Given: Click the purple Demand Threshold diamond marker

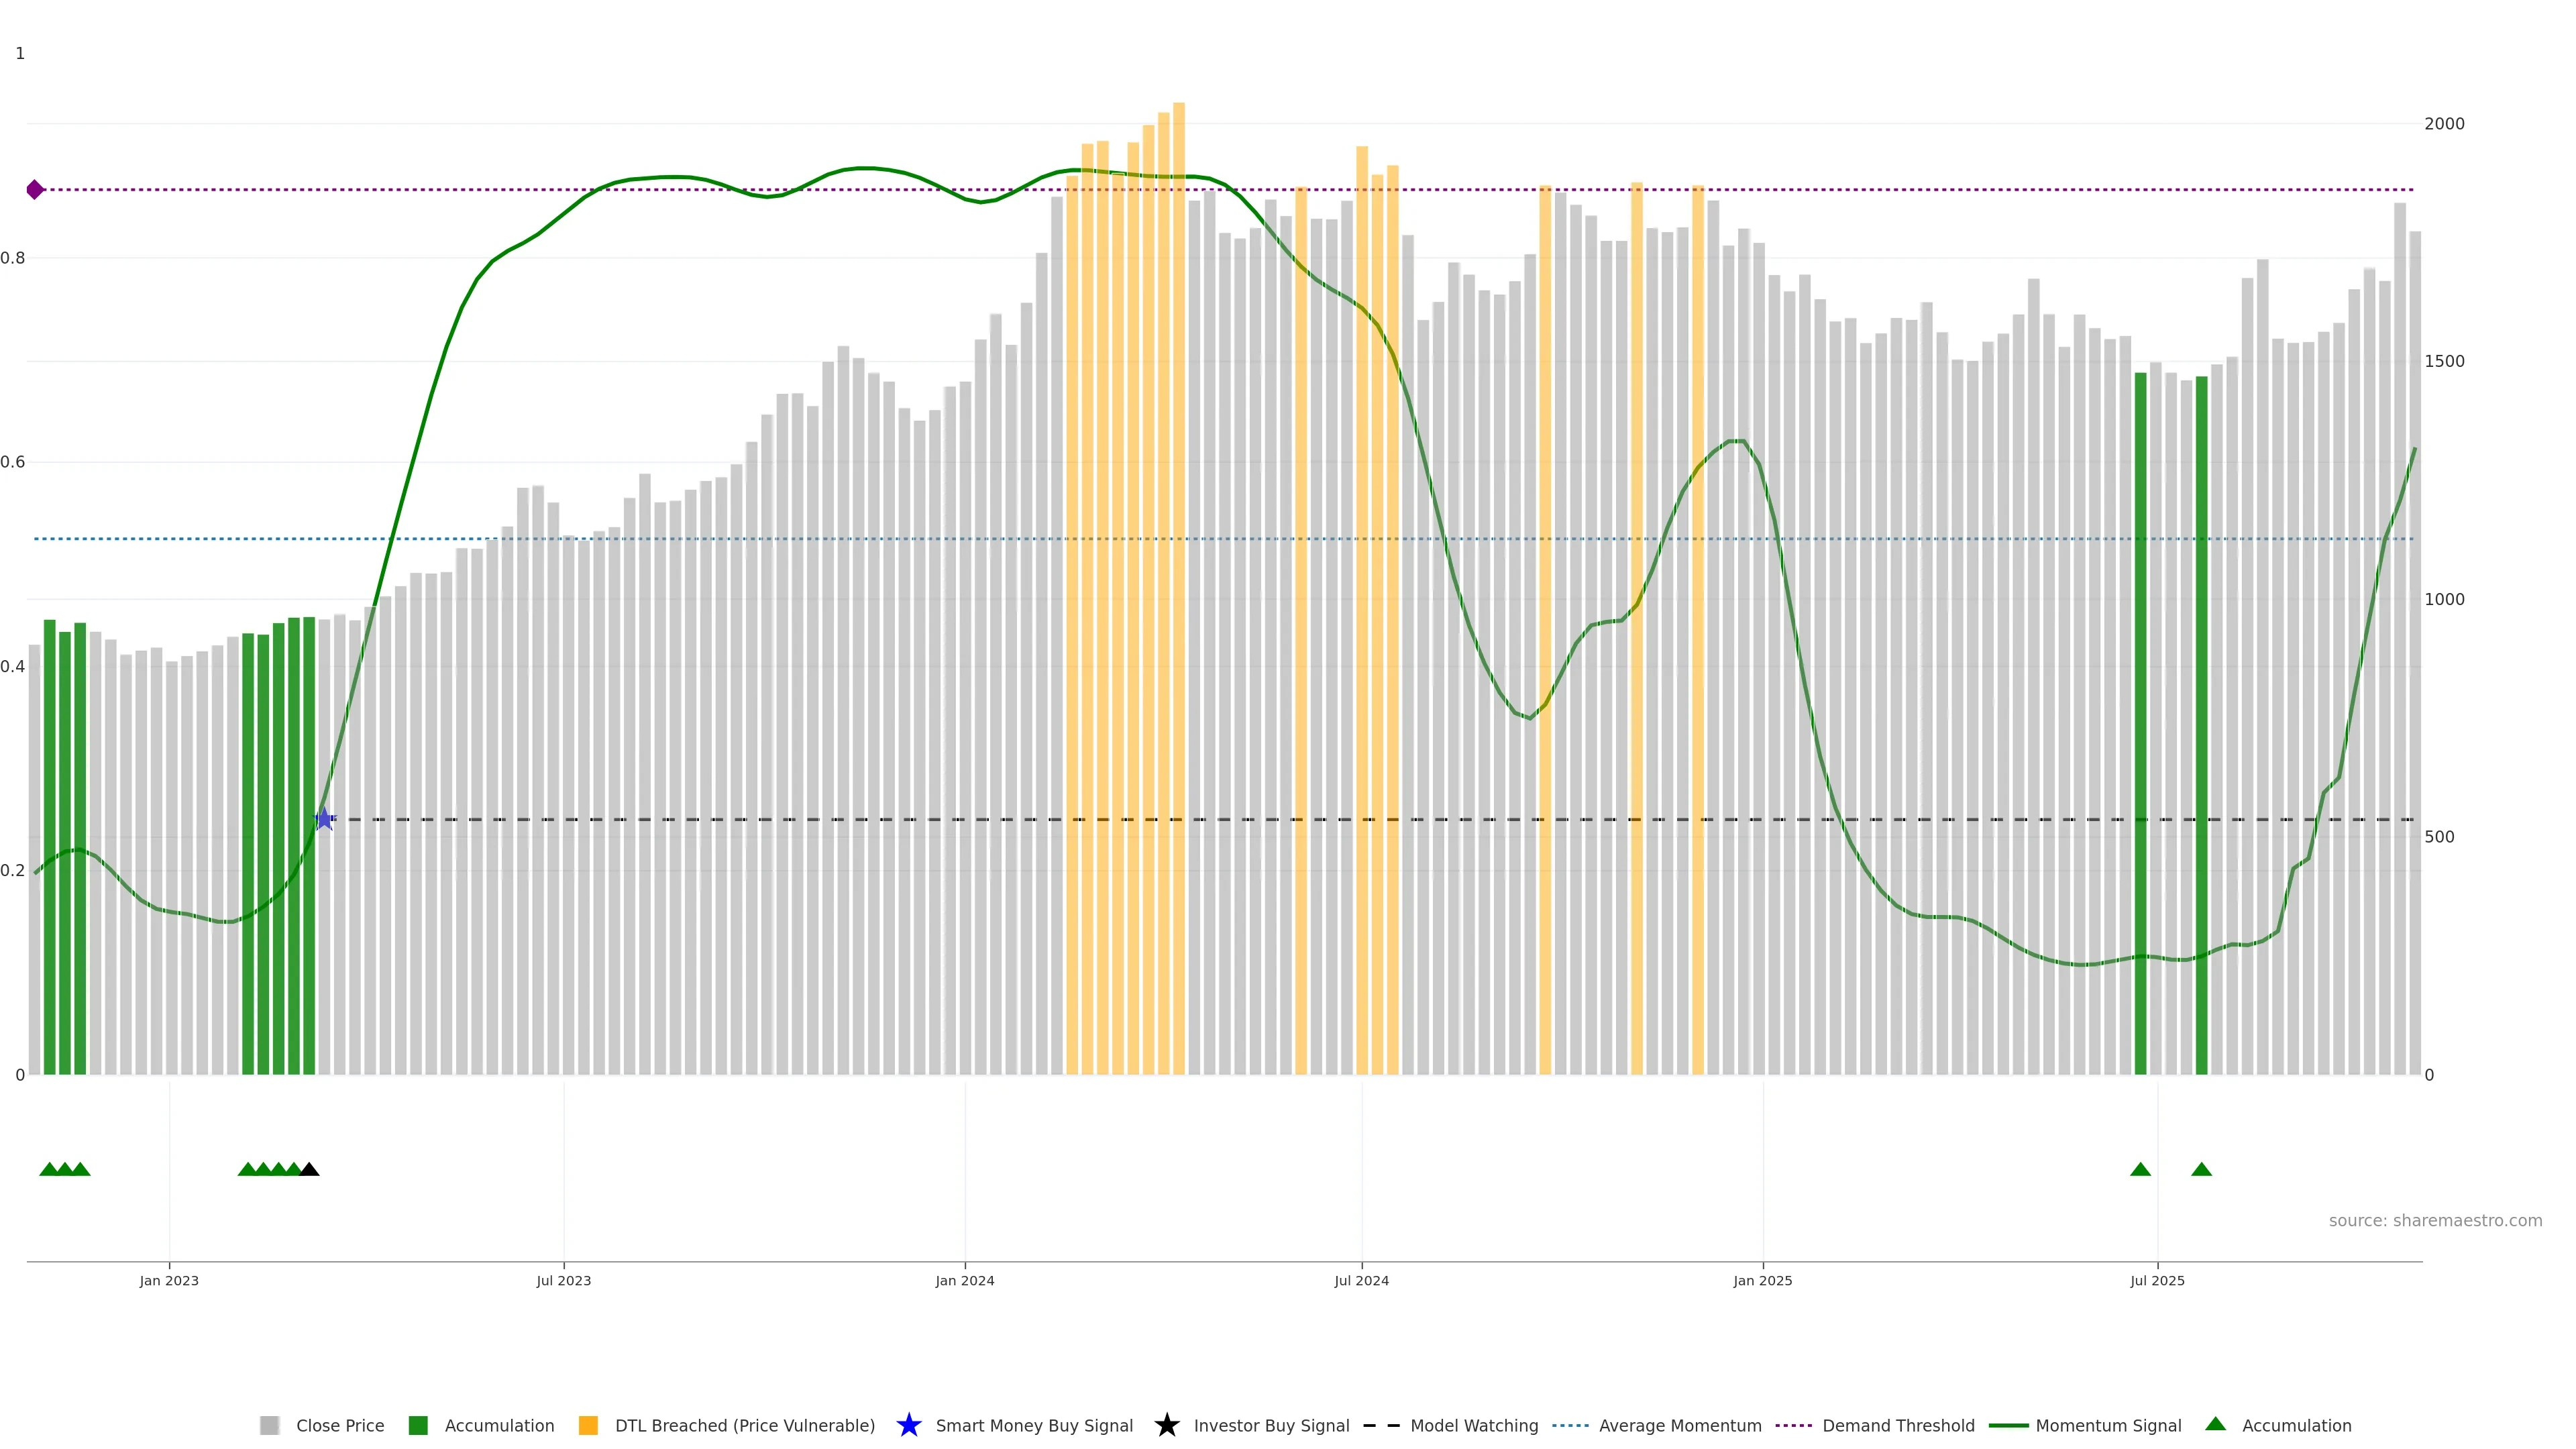Looking at the screenshot, I should [35, 190].
